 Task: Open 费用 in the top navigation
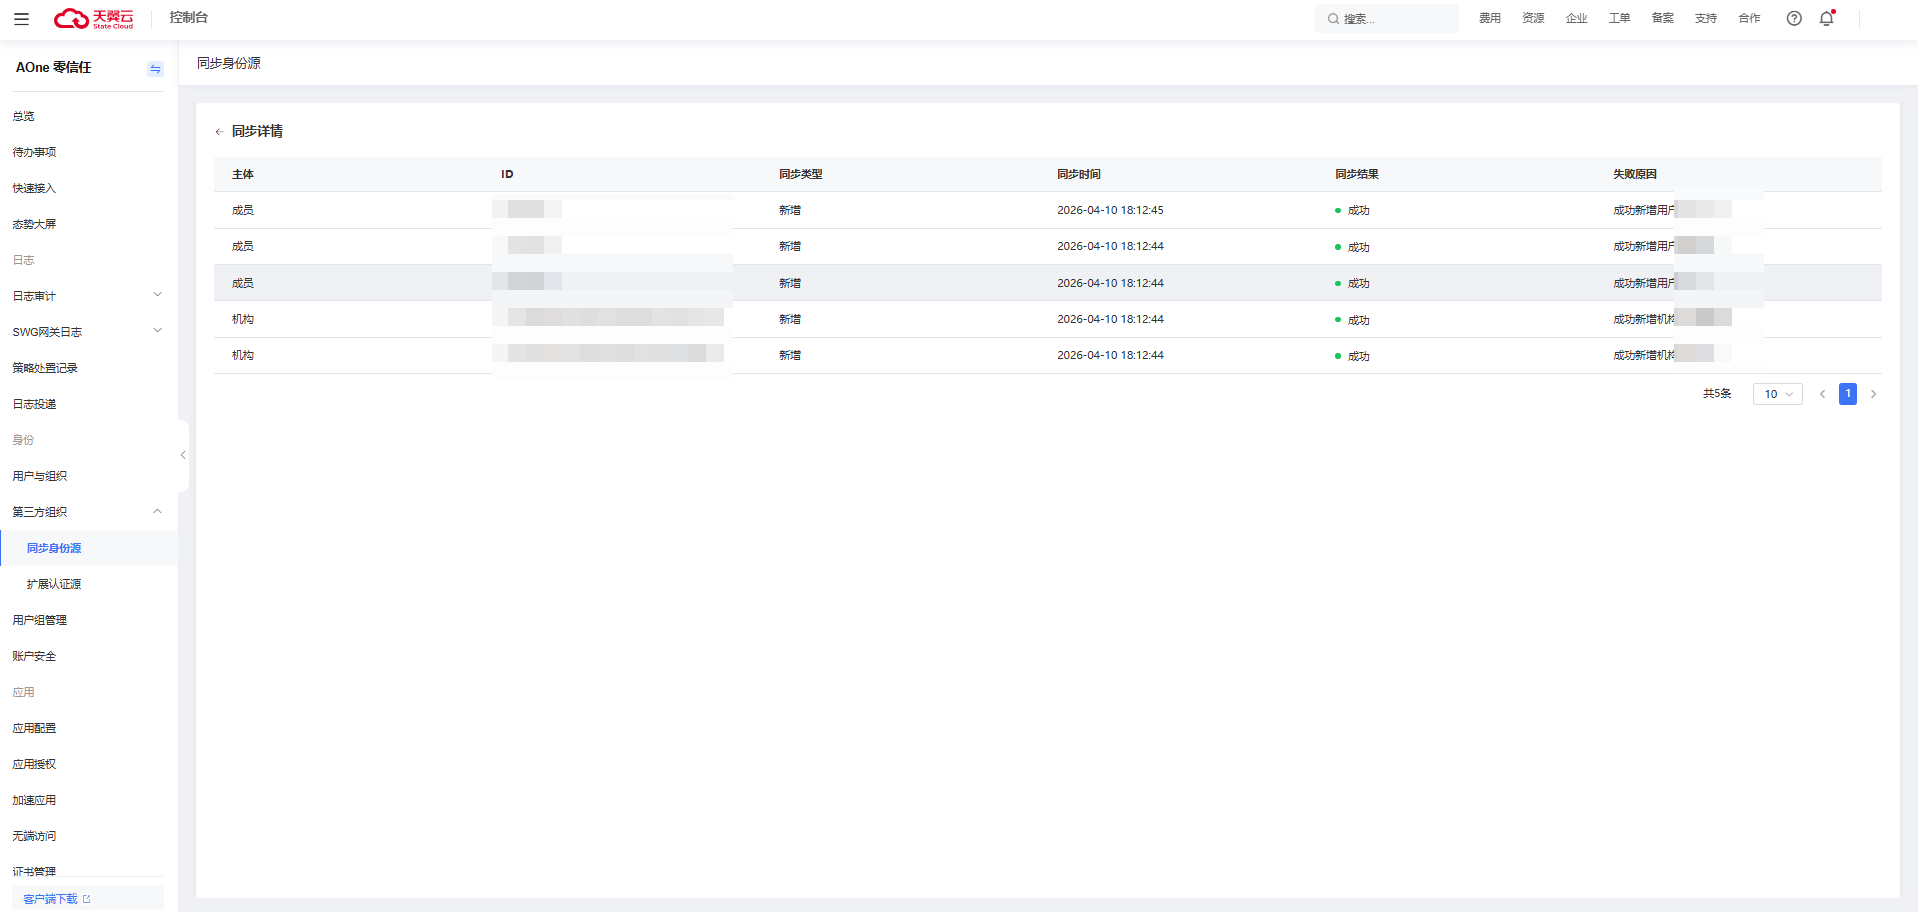click(1489, 18)
